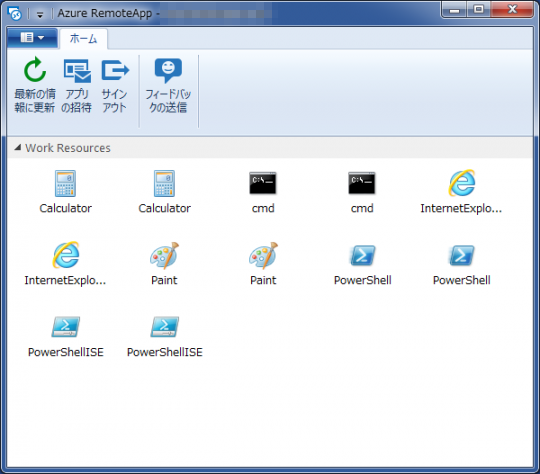Screen dimensions: 540x474
Task: Maximize the Azure RemoteApp window
Action: click(479, 9)
